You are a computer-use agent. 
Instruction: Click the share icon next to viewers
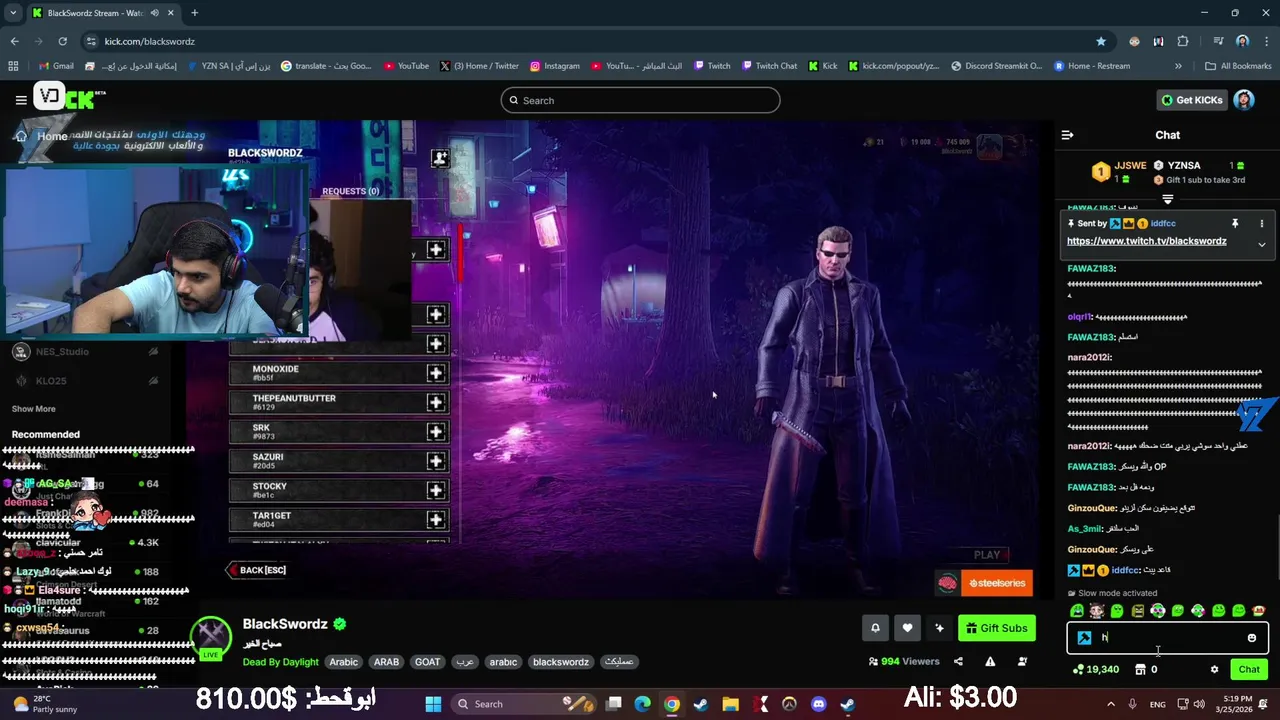pos(958,661)
